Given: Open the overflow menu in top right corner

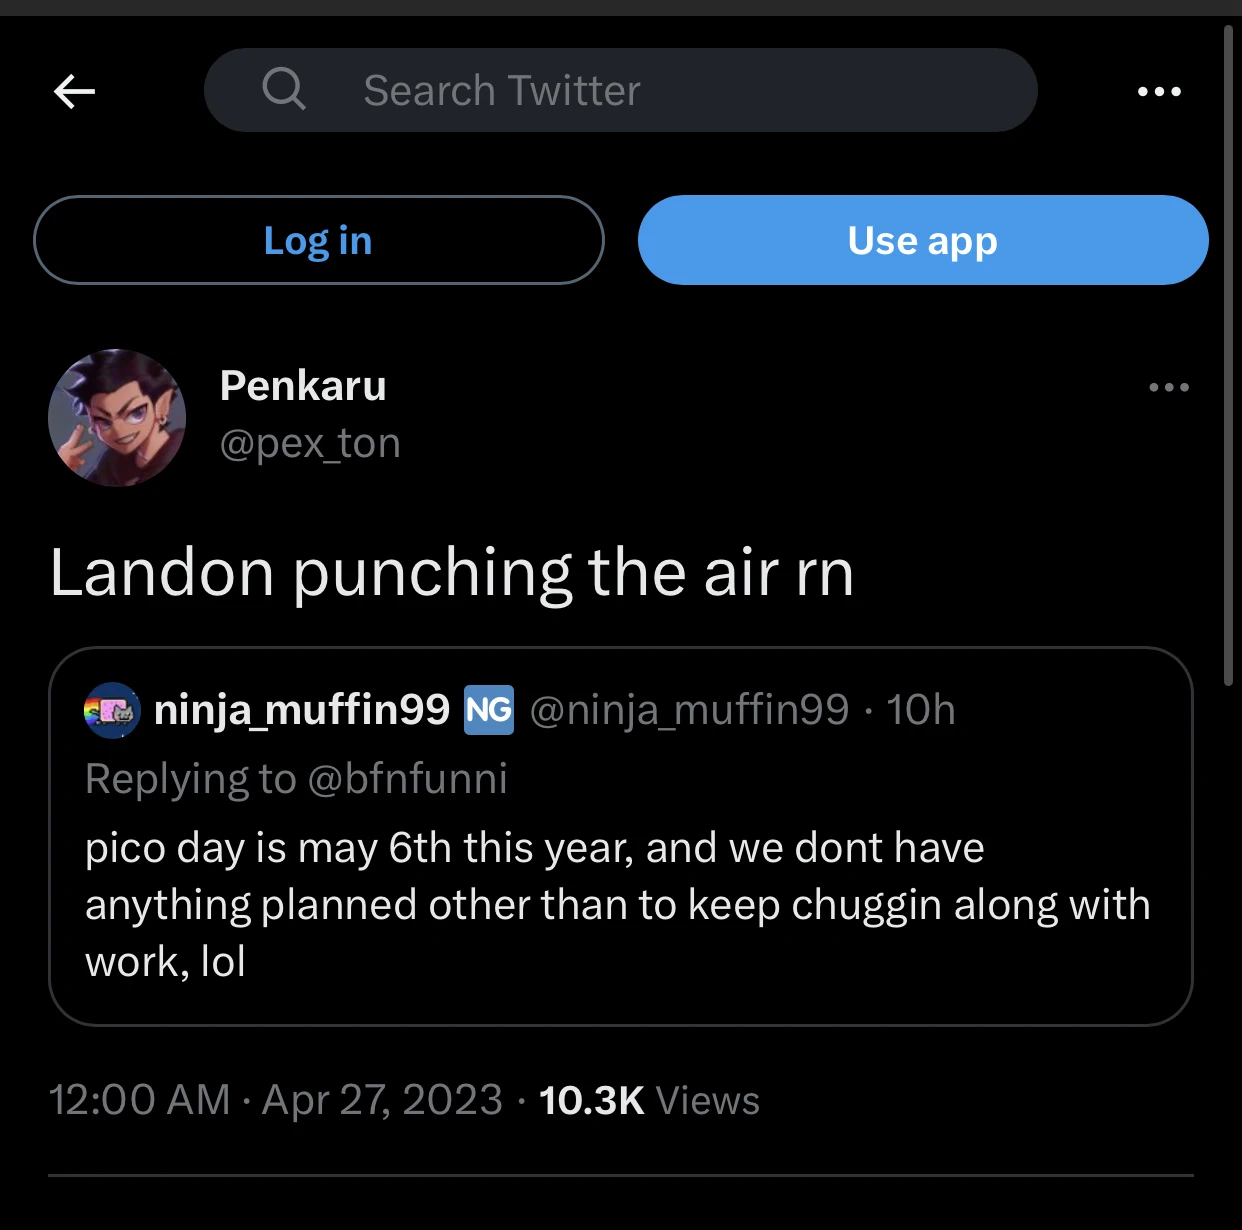Looking at the screenshot, I should point(1159,91).
